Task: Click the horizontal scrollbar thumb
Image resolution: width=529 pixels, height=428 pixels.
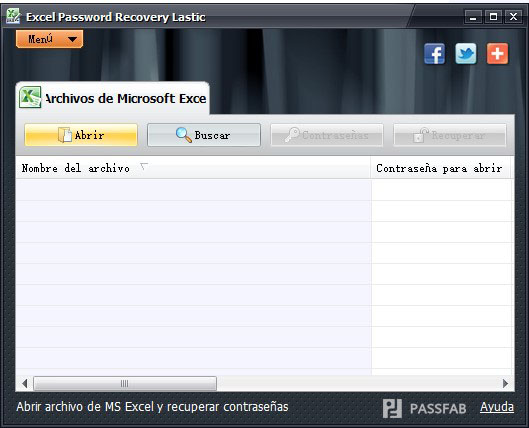Action: (125, 383)
